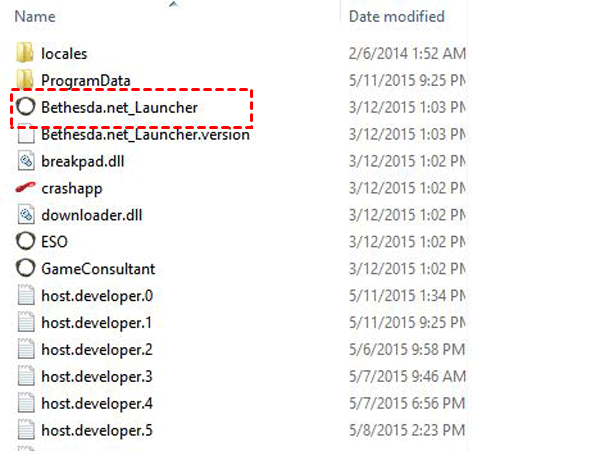Select the host.developer.4 file
Image resolution: width=600 pixels, height=451 pixels.
pyautogui.click(x=97, y=404)
